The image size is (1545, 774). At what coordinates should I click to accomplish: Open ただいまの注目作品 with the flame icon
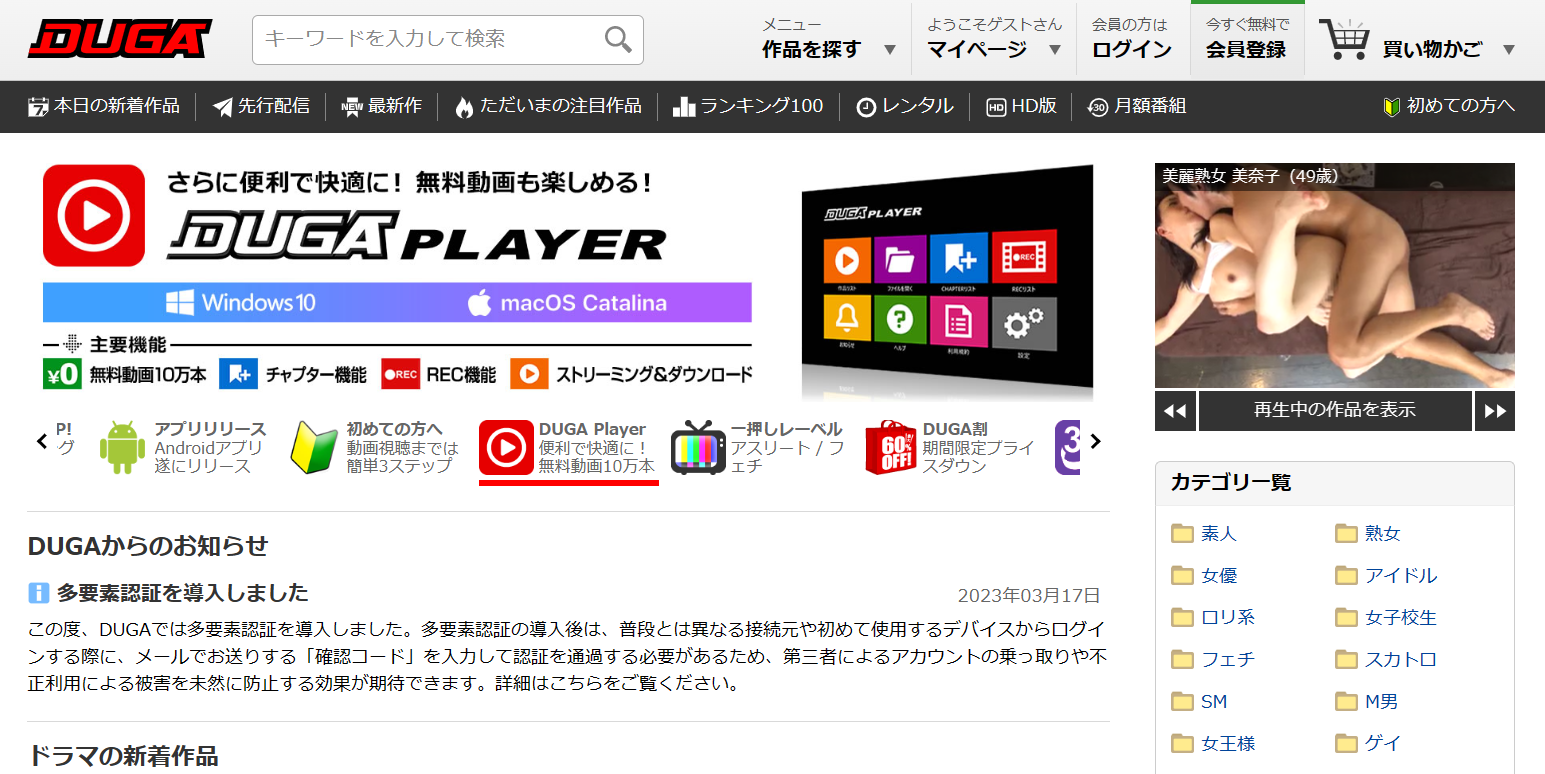coord(548,106)
